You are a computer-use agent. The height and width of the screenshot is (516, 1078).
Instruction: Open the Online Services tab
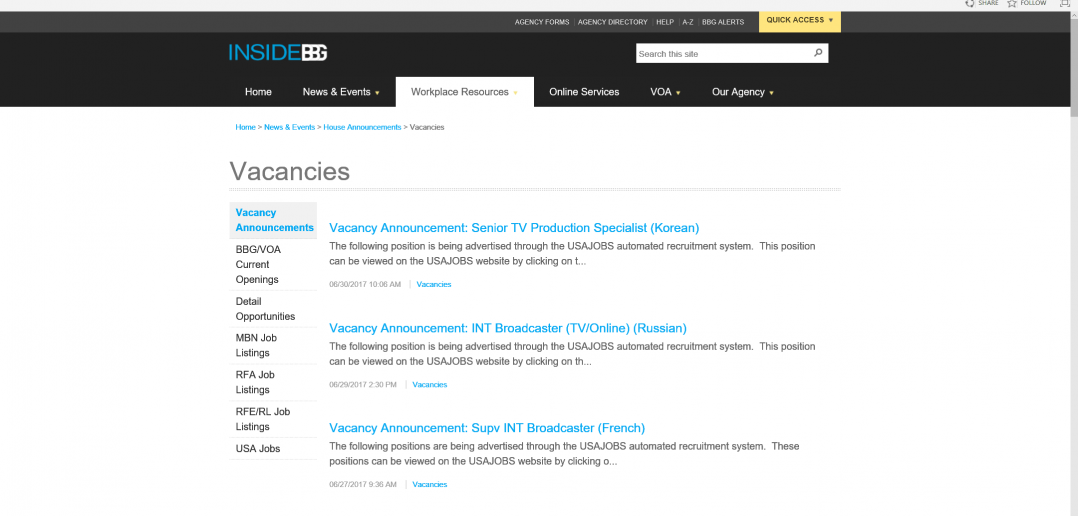pos(584,92)
